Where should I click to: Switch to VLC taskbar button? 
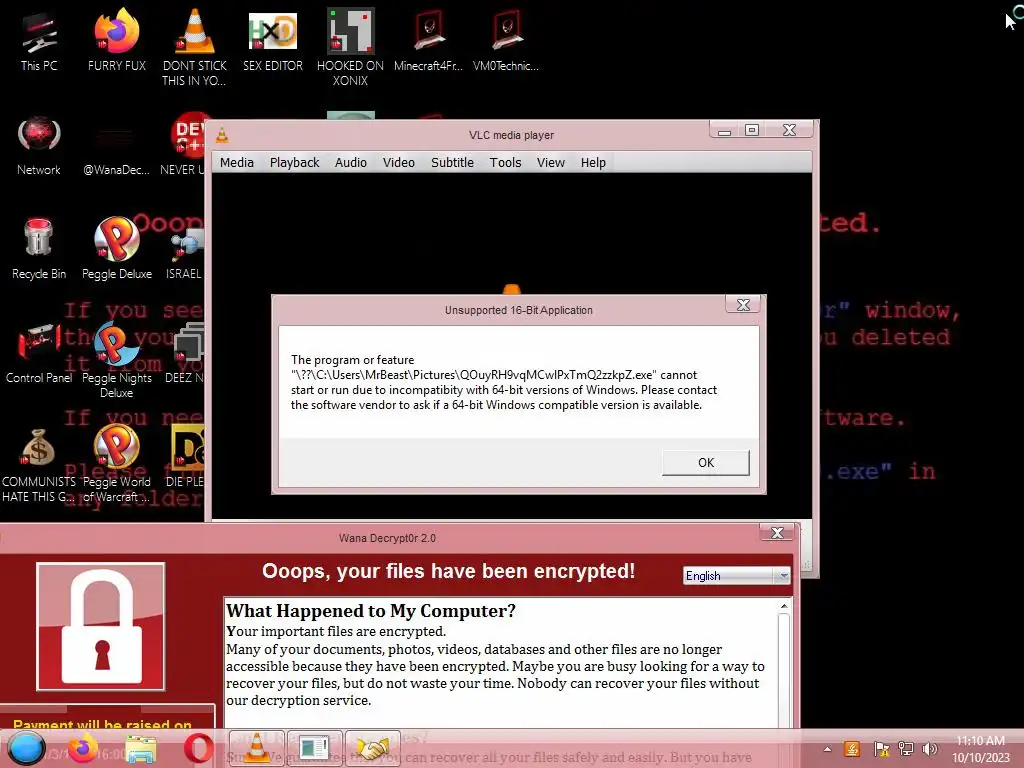(257, 748)
